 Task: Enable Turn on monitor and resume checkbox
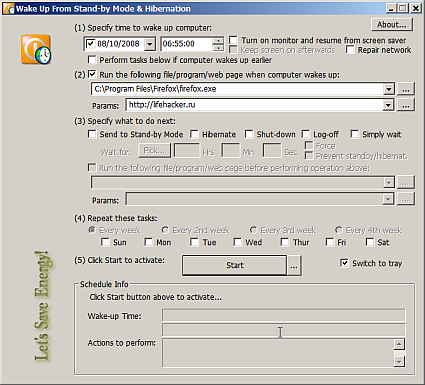pos(233,40)
